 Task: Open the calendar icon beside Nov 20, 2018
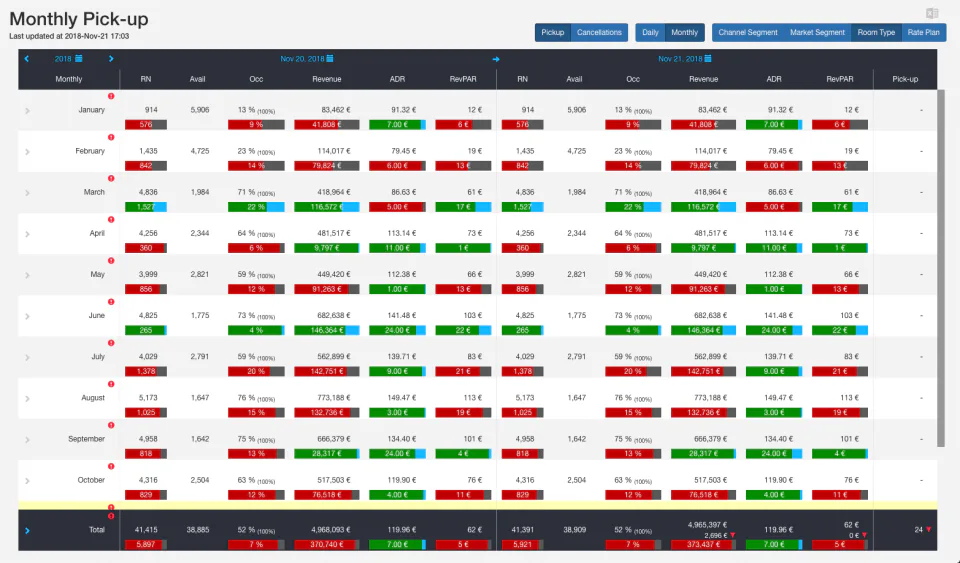330,59
